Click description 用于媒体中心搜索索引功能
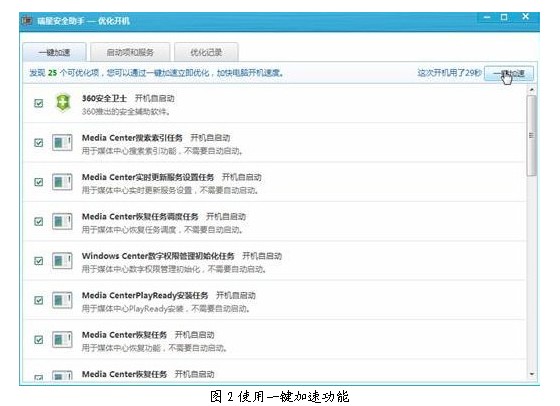This screenshot has width=560, height=406. [162, 151]
